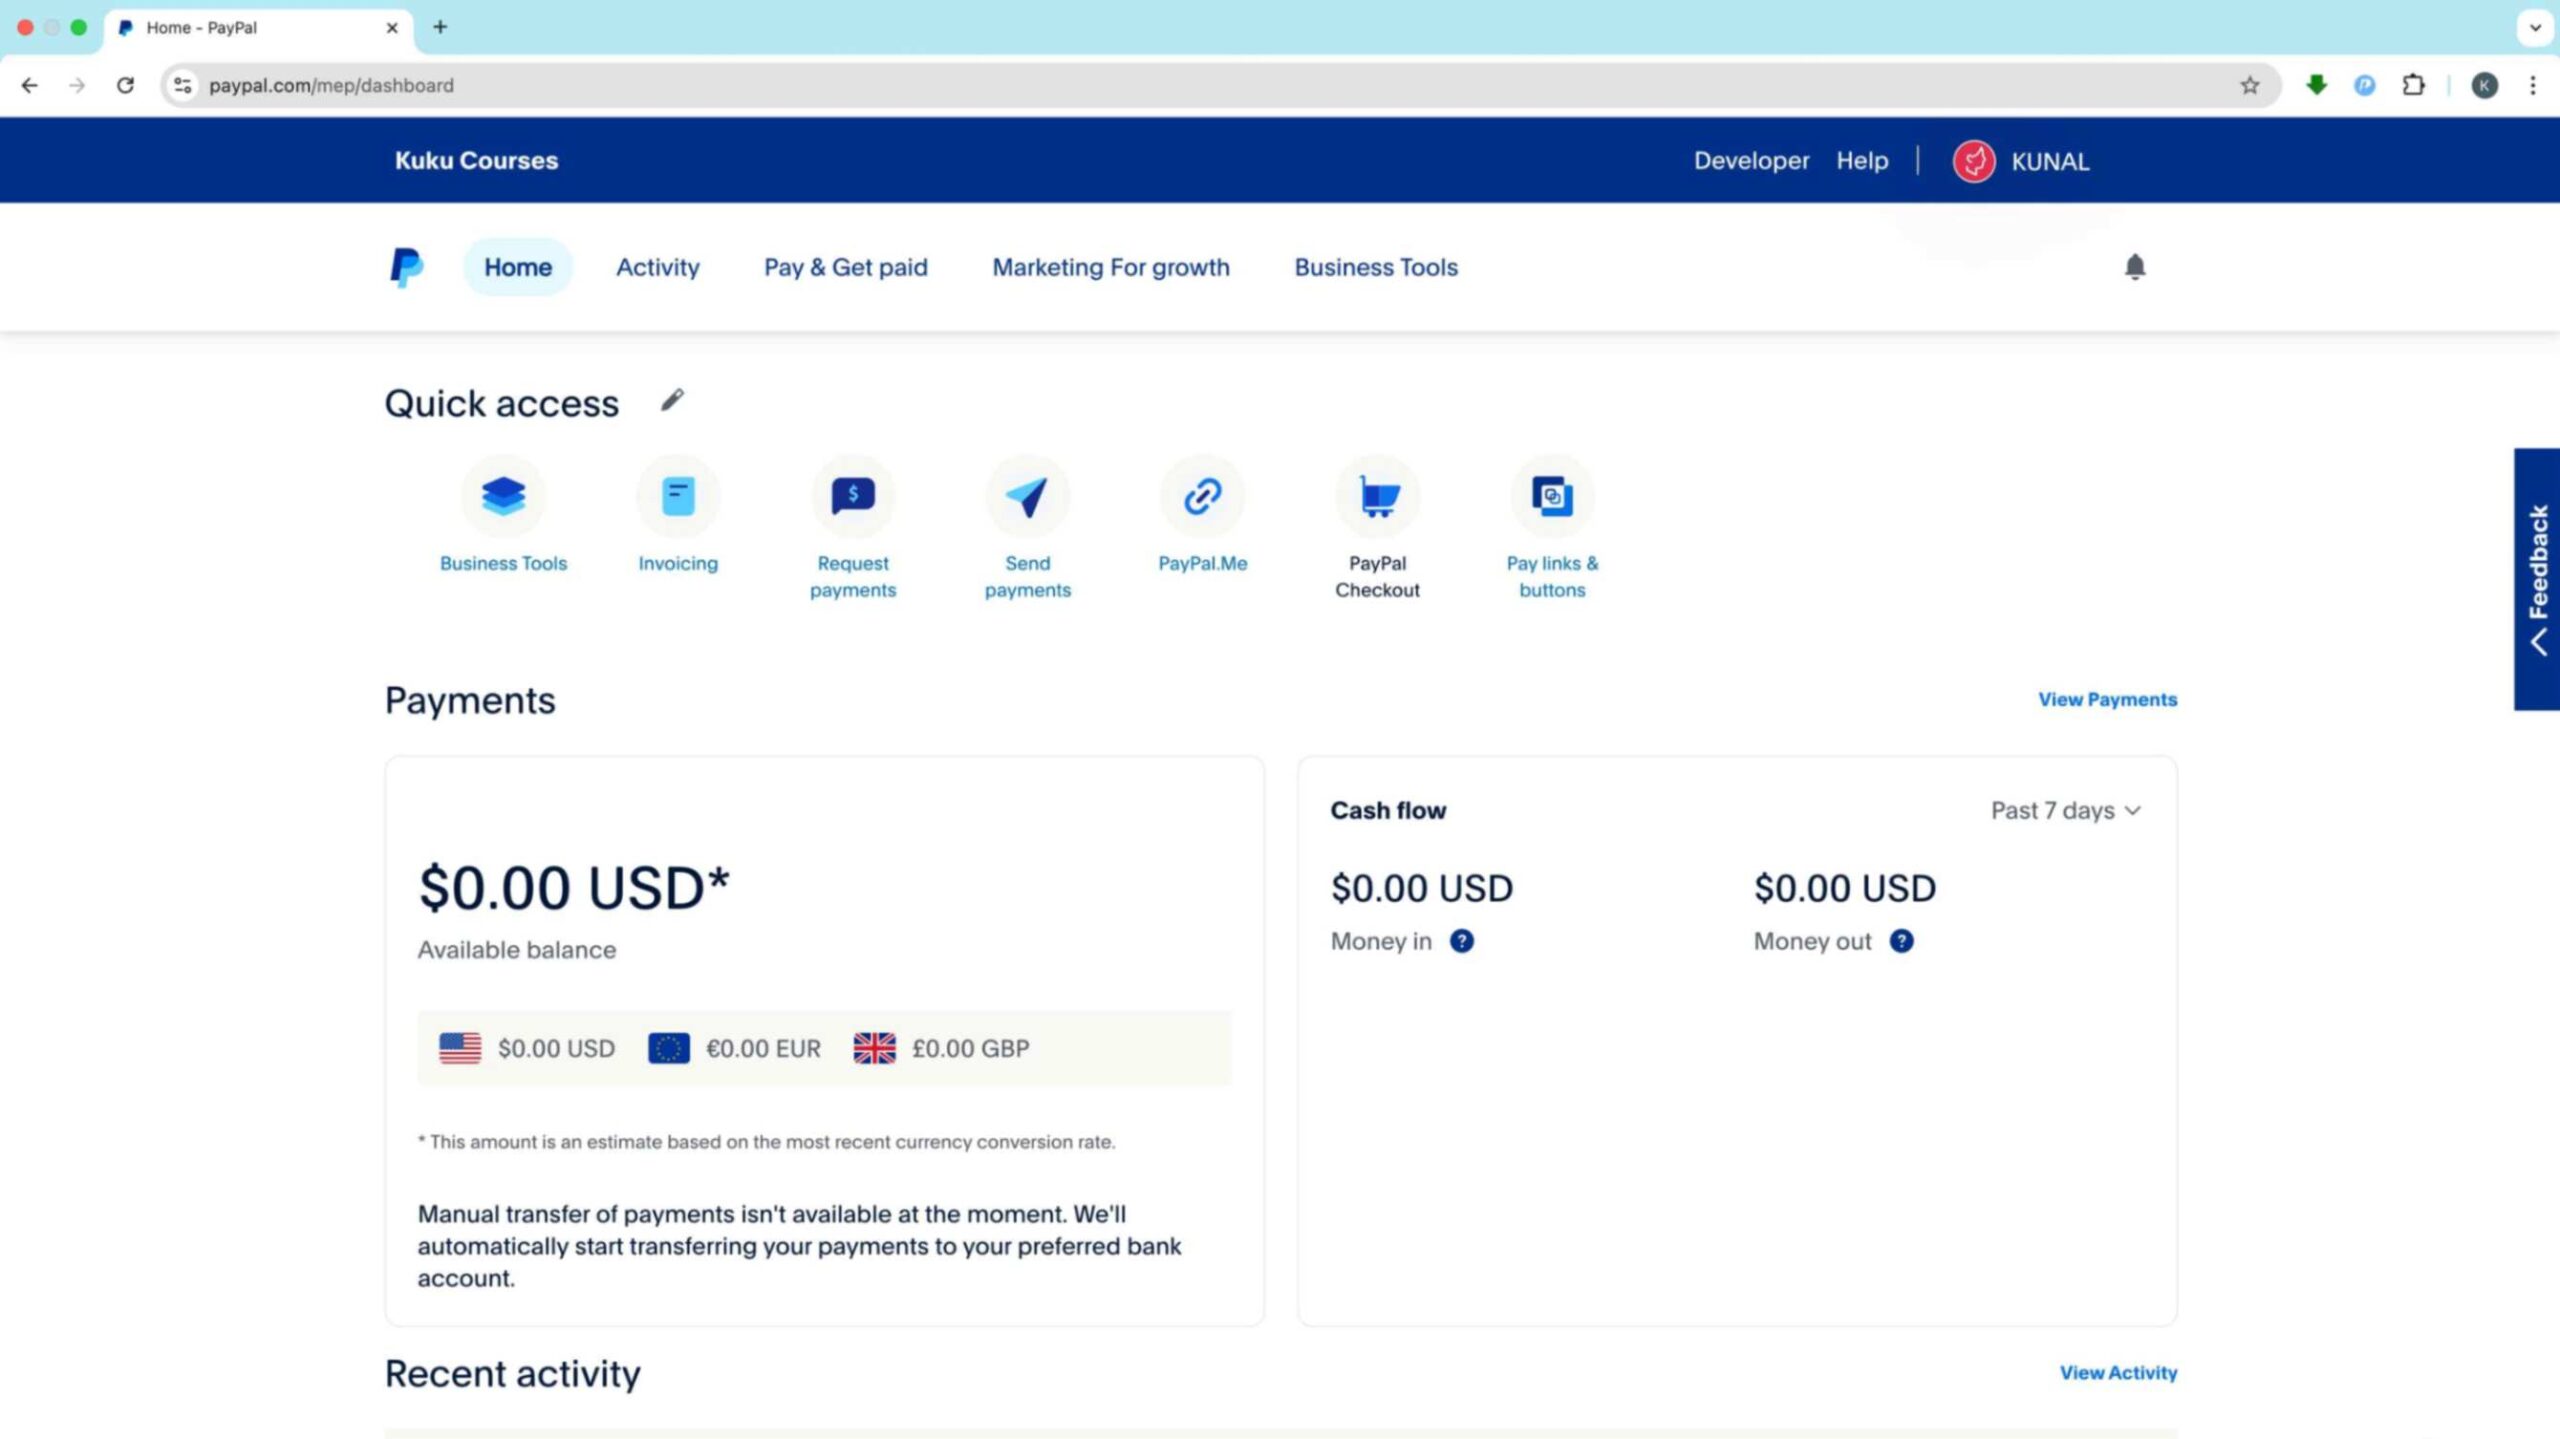This screenshot has width=2560, height=1439.
Task: Open the Pay links & buttons icon
Action: [x=1552, y=496]
